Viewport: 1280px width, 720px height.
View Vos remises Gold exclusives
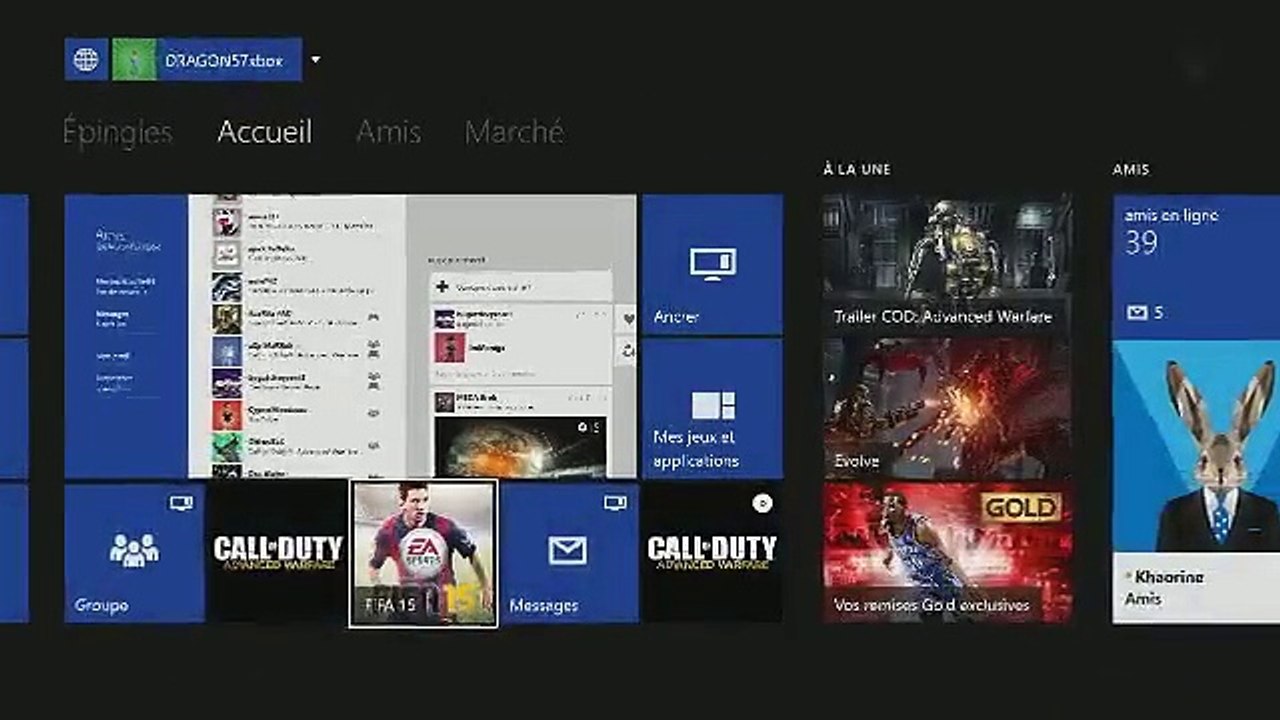pyautogui.click(x=947, y=553)
